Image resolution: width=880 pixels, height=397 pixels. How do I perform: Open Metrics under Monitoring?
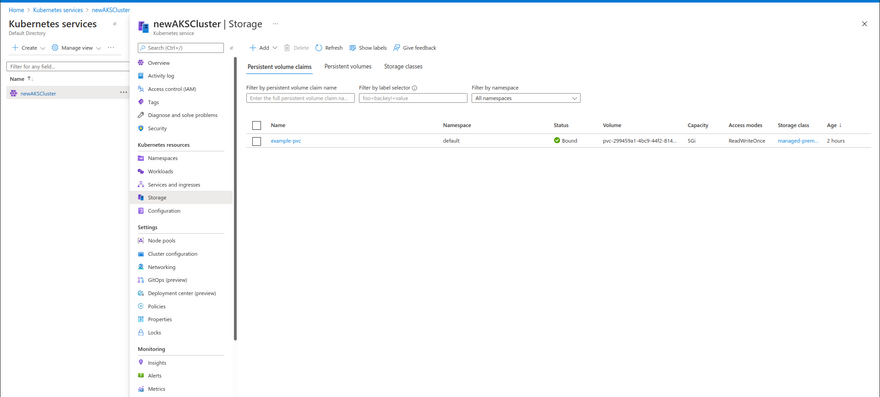coord(156,389)
